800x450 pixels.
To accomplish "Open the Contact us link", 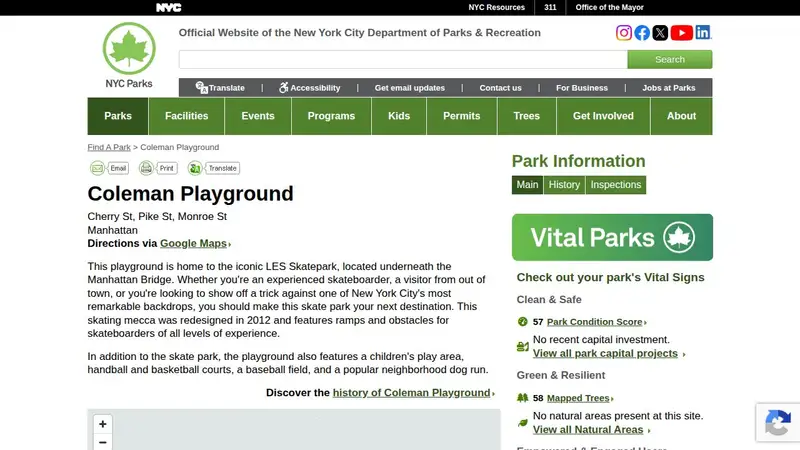I will pyautogui.click(x=501, y=88).
